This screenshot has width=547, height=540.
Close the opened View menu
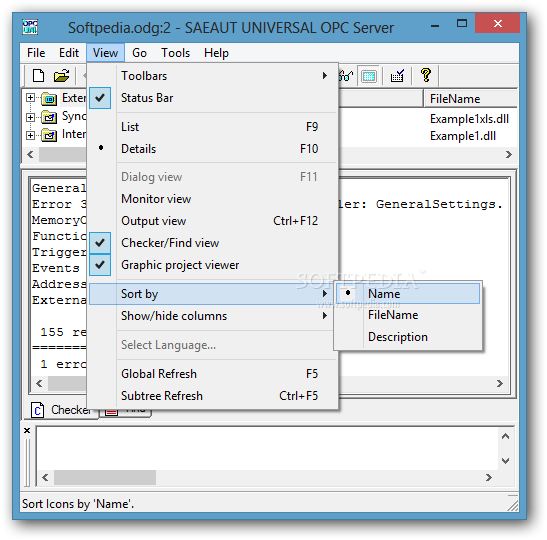pos(105,53)
